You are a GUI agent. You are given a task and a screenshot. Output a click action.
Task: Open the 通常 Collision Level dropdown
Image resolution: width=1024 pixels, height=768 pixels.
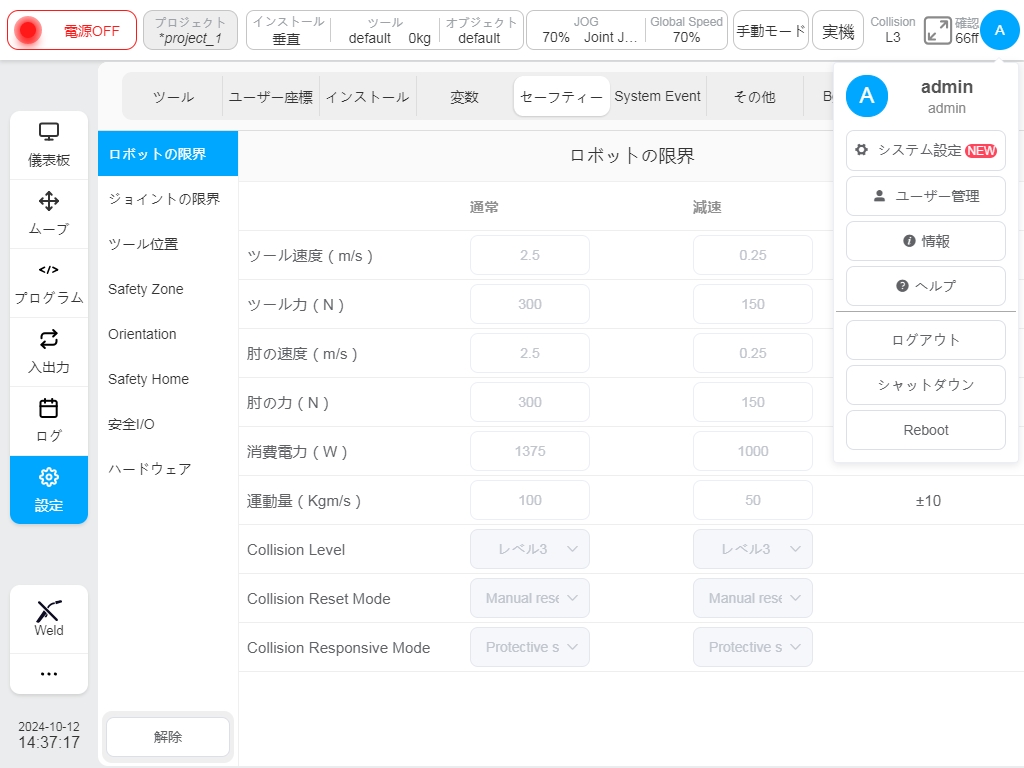coord(530,549)
